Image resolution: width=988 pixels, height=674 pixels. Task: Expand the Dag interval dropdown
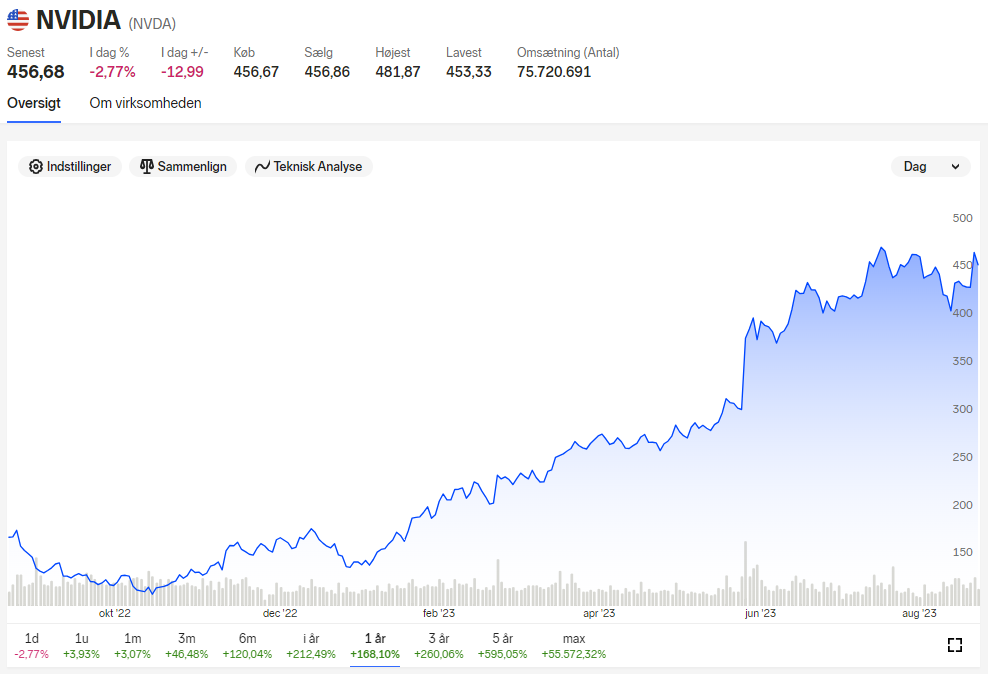point(931,166)
